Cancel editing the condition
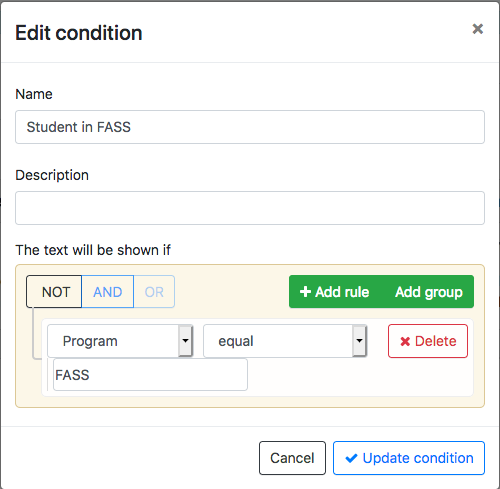Screen dimensions: 500x489 click(x=292, y=458)
